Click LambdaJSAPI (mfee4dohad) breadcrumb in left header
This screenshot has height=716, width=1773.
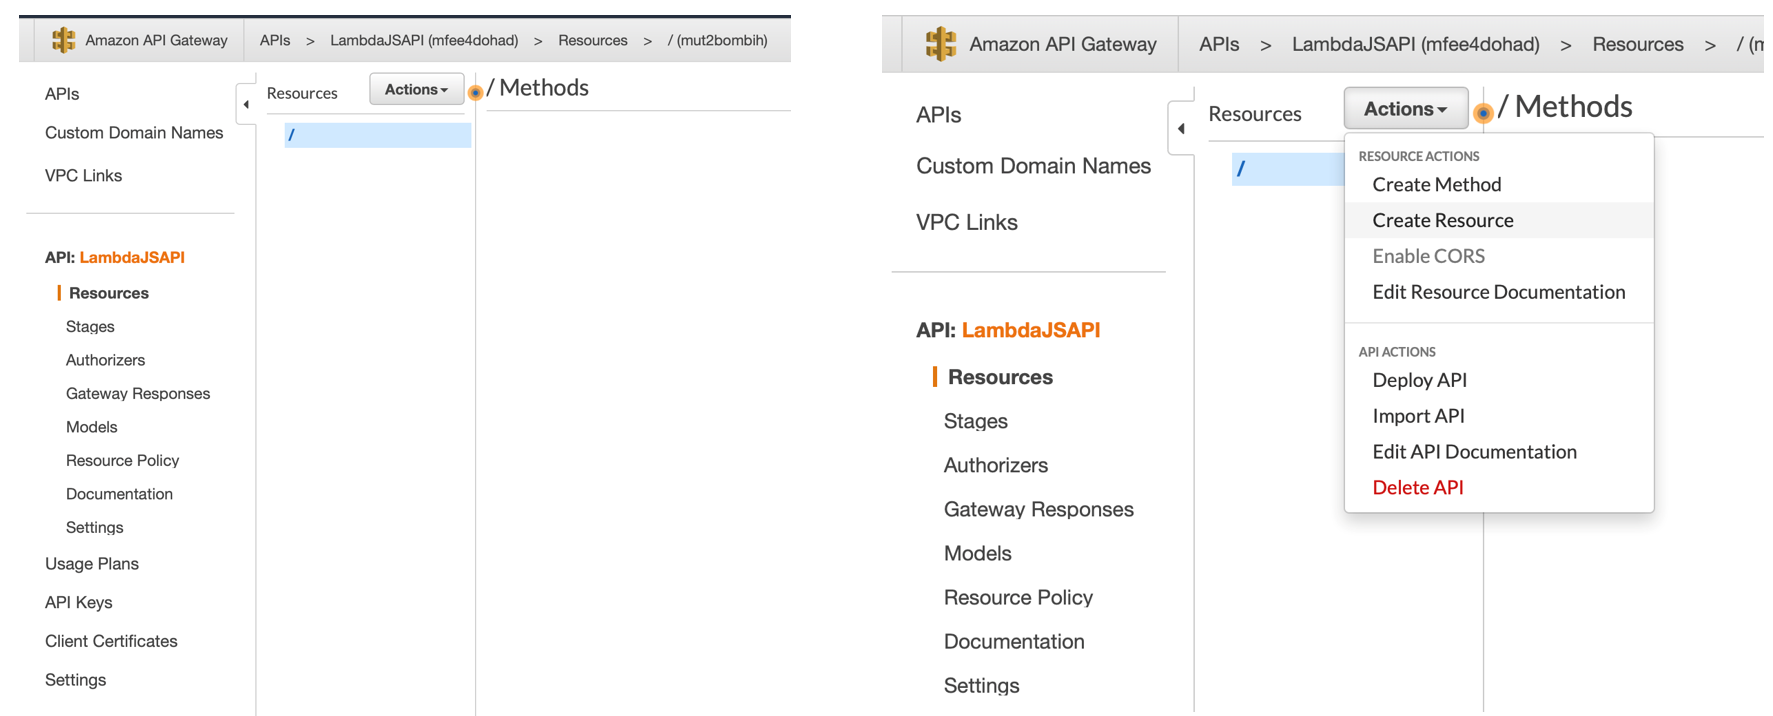[x=424, y=40]
